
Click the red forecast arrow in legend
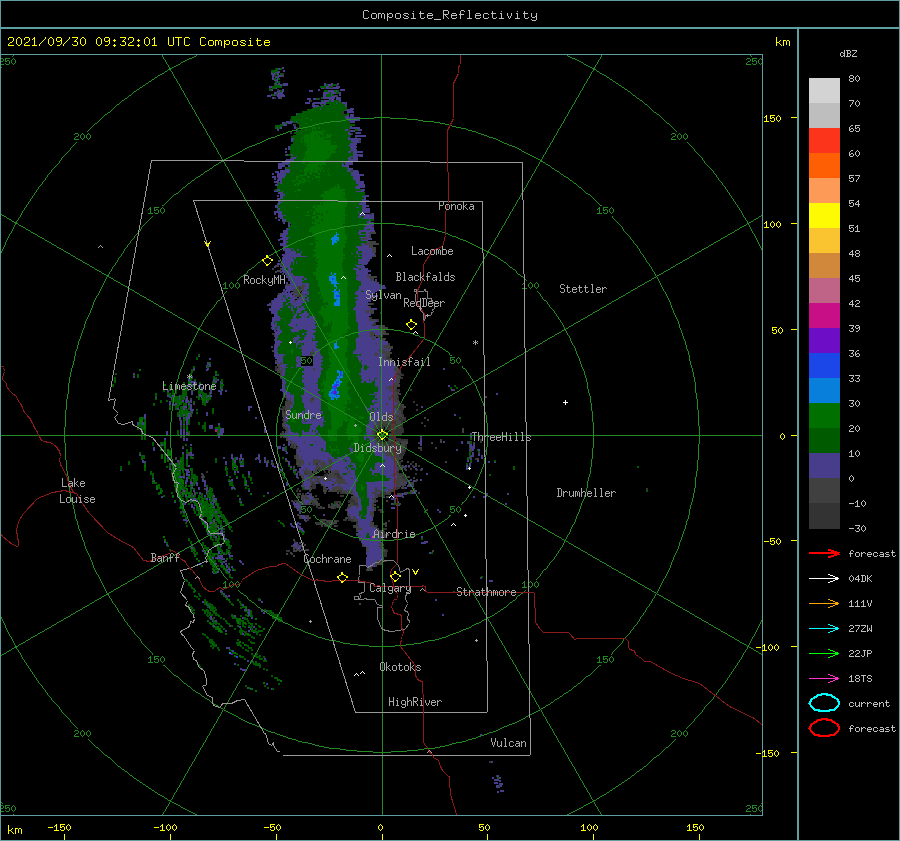pyautogui.click(x=824, y=553)
